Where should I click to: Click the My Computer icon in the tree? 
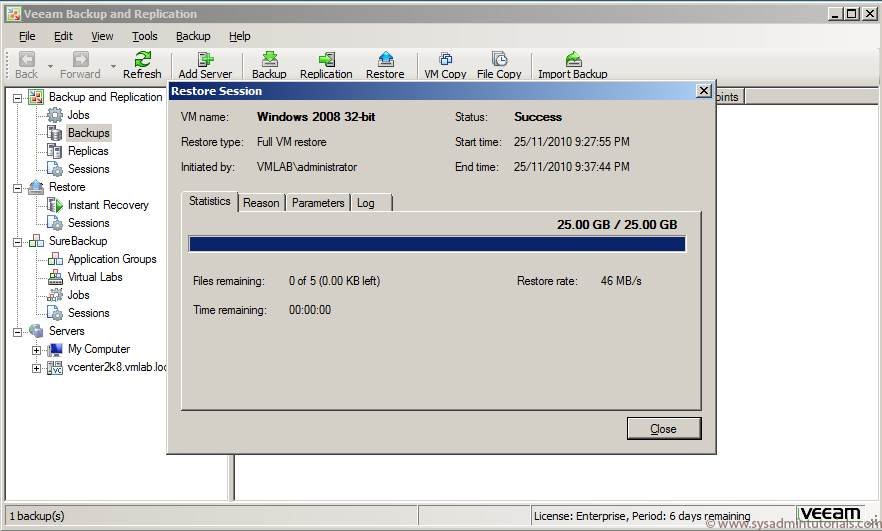pos(55,349)
